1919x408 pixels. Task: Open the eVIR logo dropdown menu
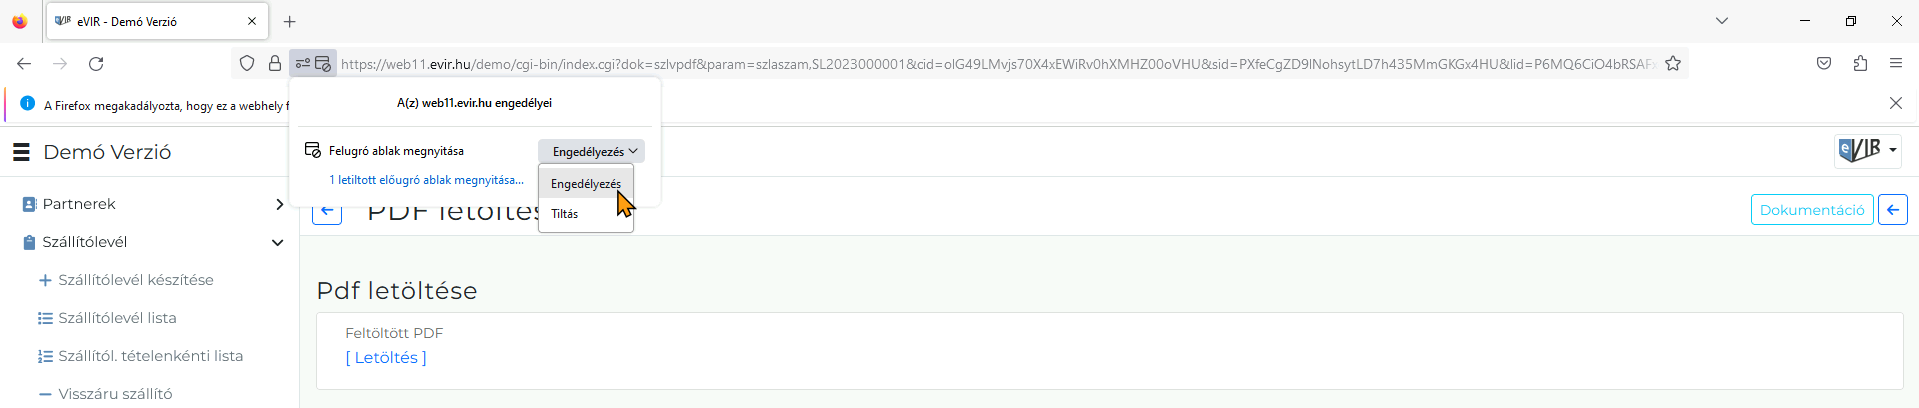pos(1867,150)
